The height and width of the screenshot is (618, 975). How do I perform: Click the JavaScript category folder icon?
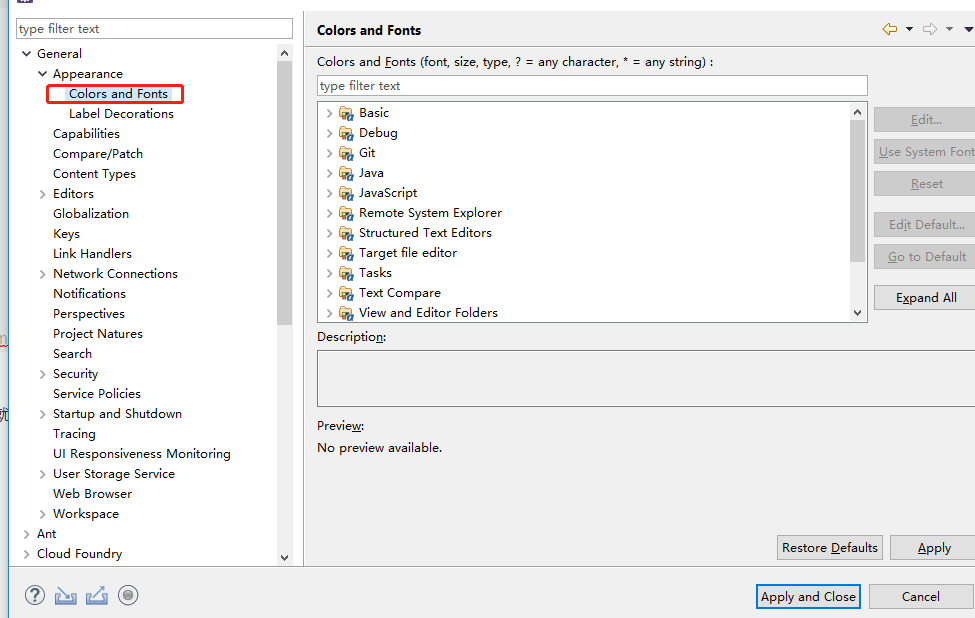(x=346, y=193)
